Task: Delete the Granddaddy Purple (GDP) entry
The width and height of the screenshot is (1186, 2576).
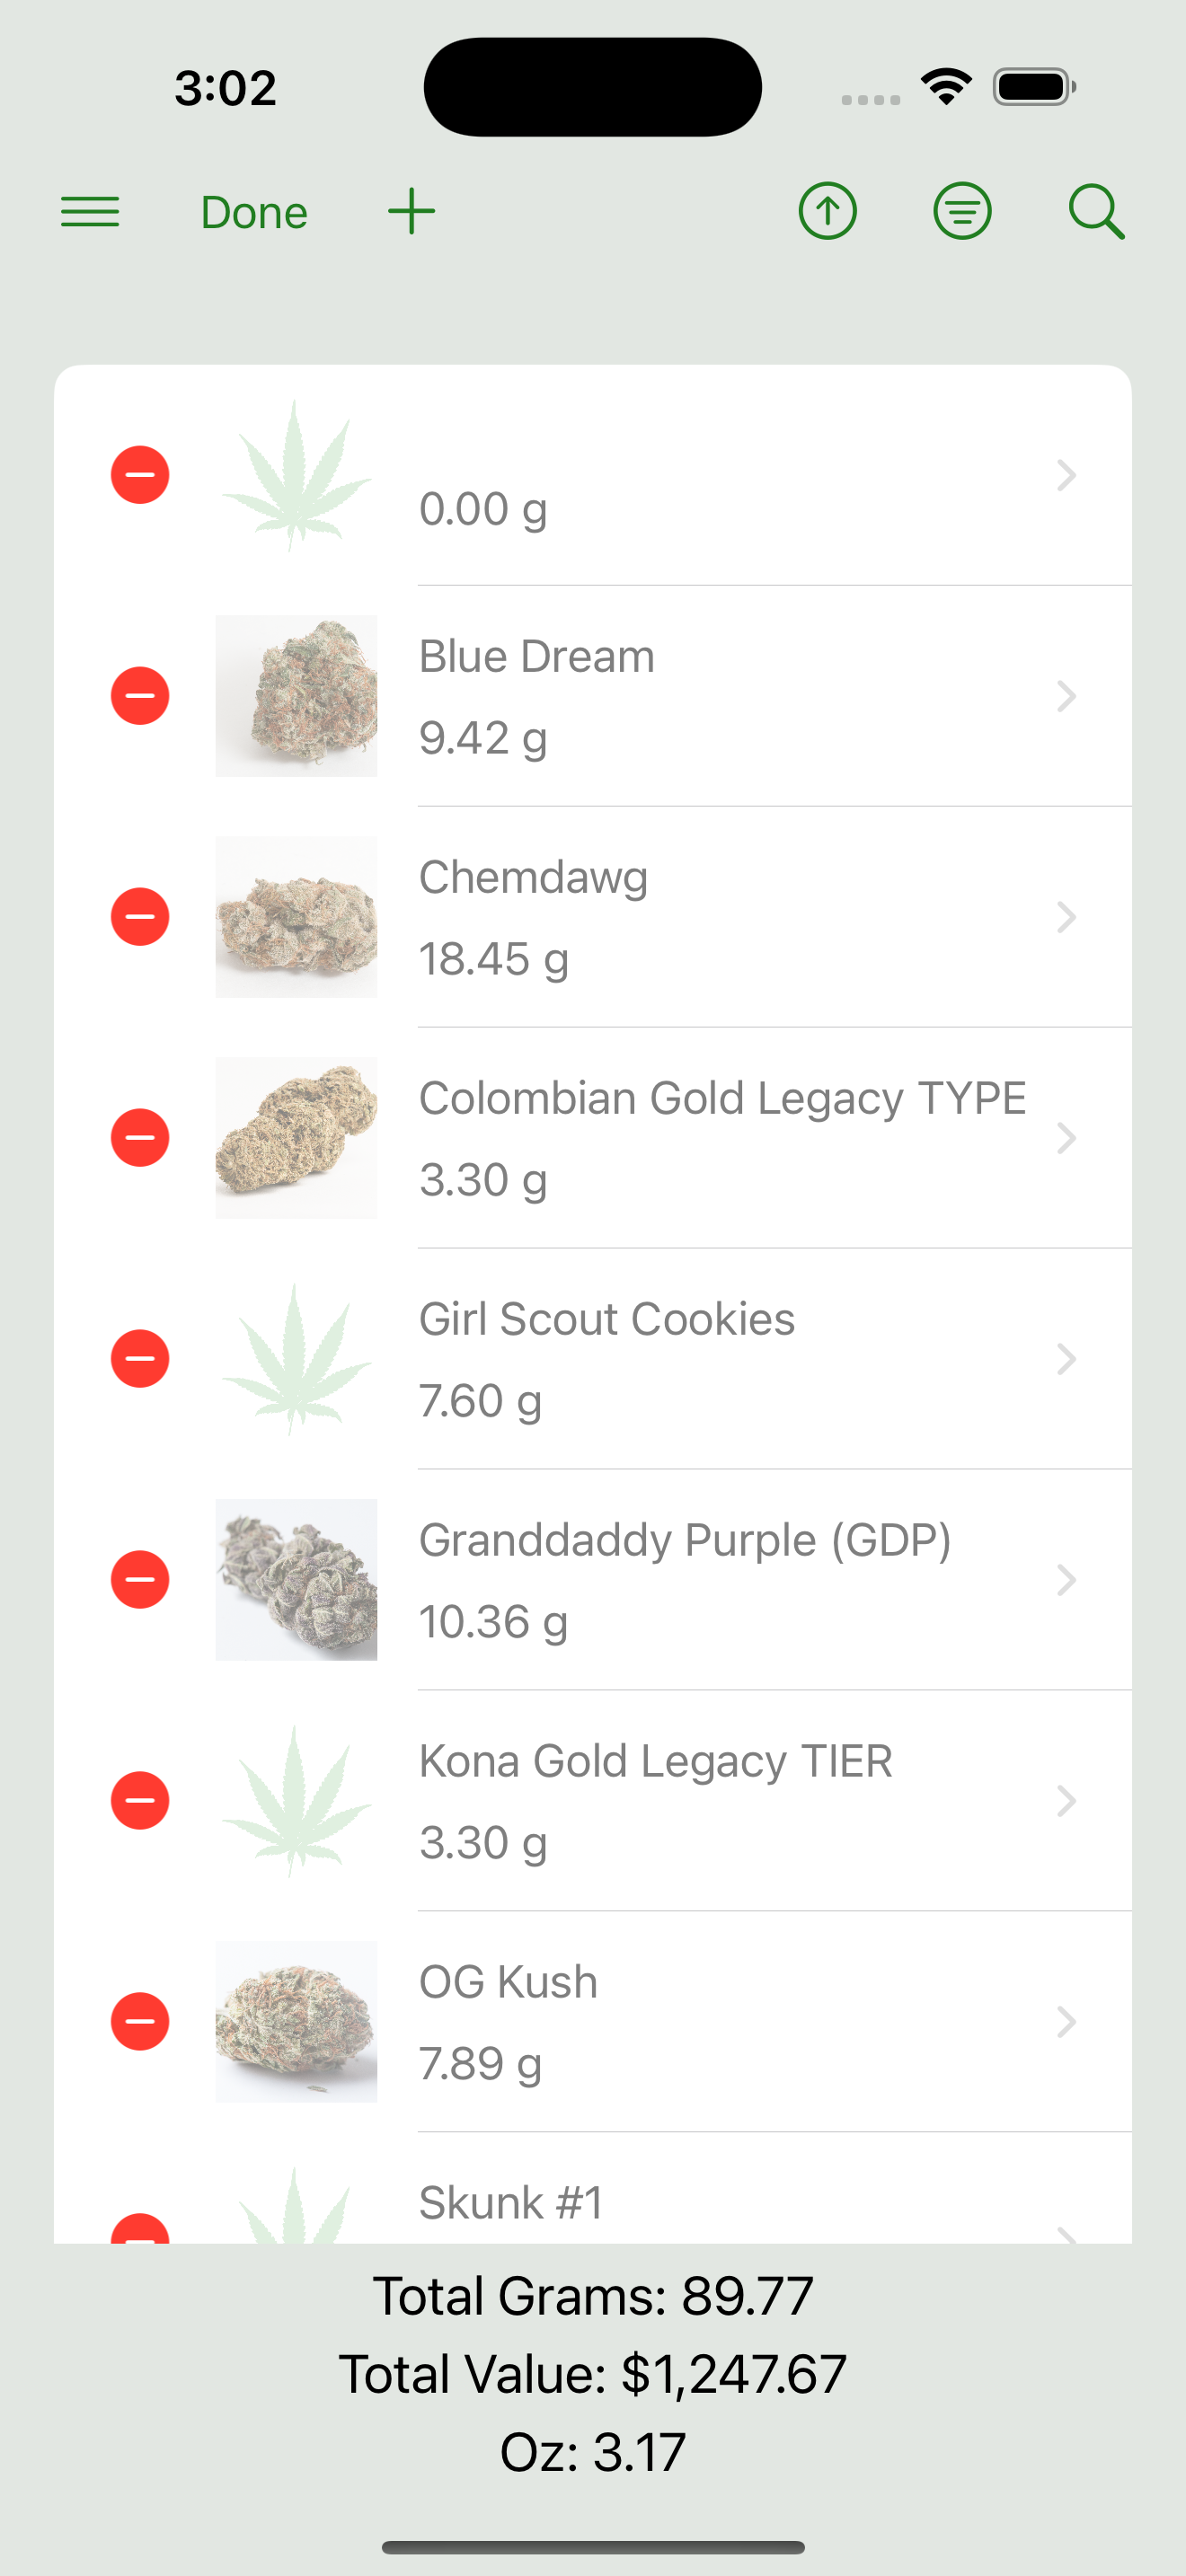Action: tap(140, 1580)
